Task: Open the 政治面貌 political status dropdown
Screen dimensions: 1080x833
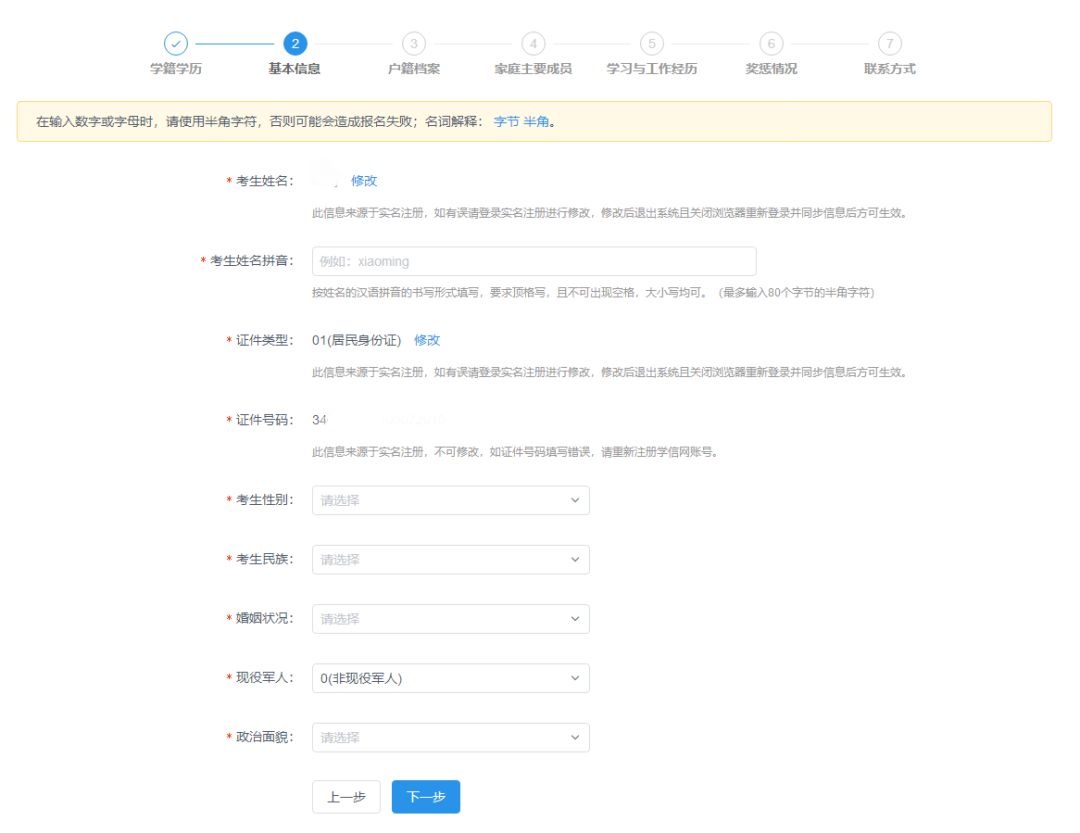Action: pyautogui.click(x=450, y=738)
